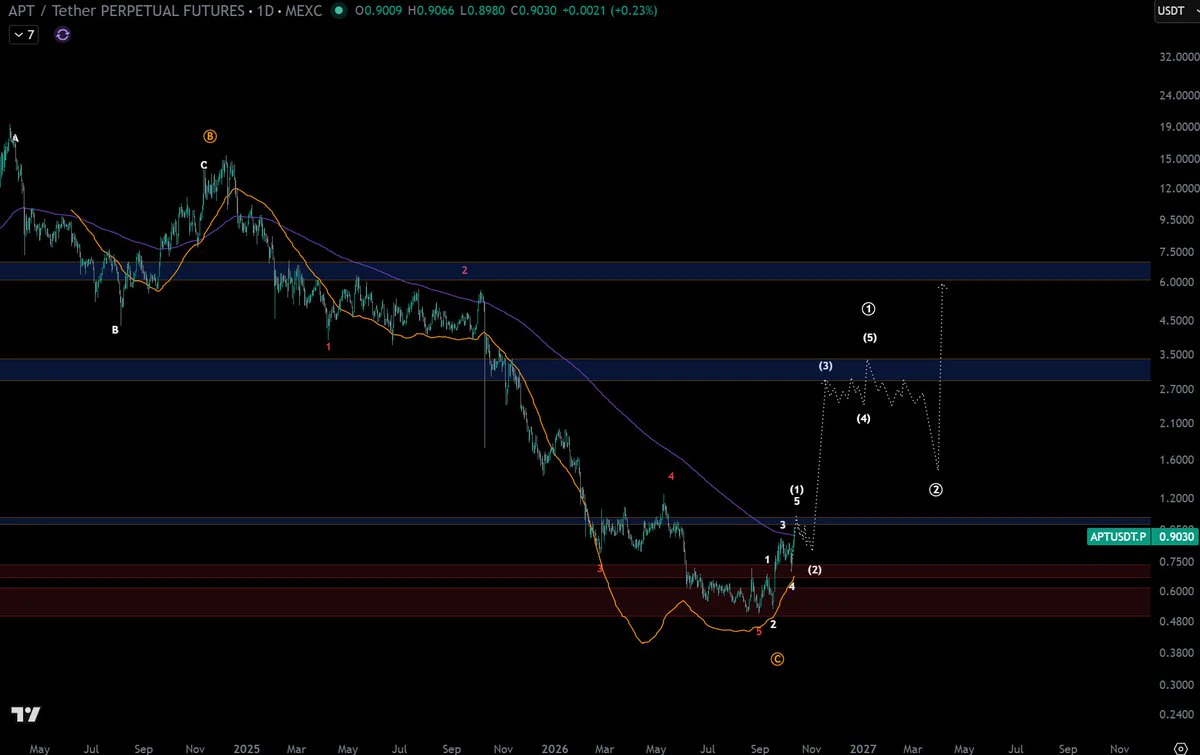This screenshot has height=755, width=1200.
Task: Click the APTUSDT.P price line label
Action: click(x=1118, y=536)
